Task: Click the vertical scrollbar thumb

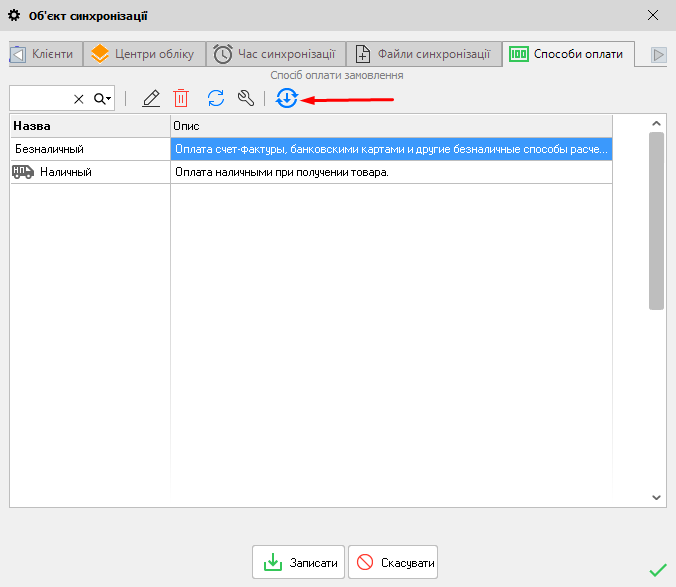Action: coord(656,220)
